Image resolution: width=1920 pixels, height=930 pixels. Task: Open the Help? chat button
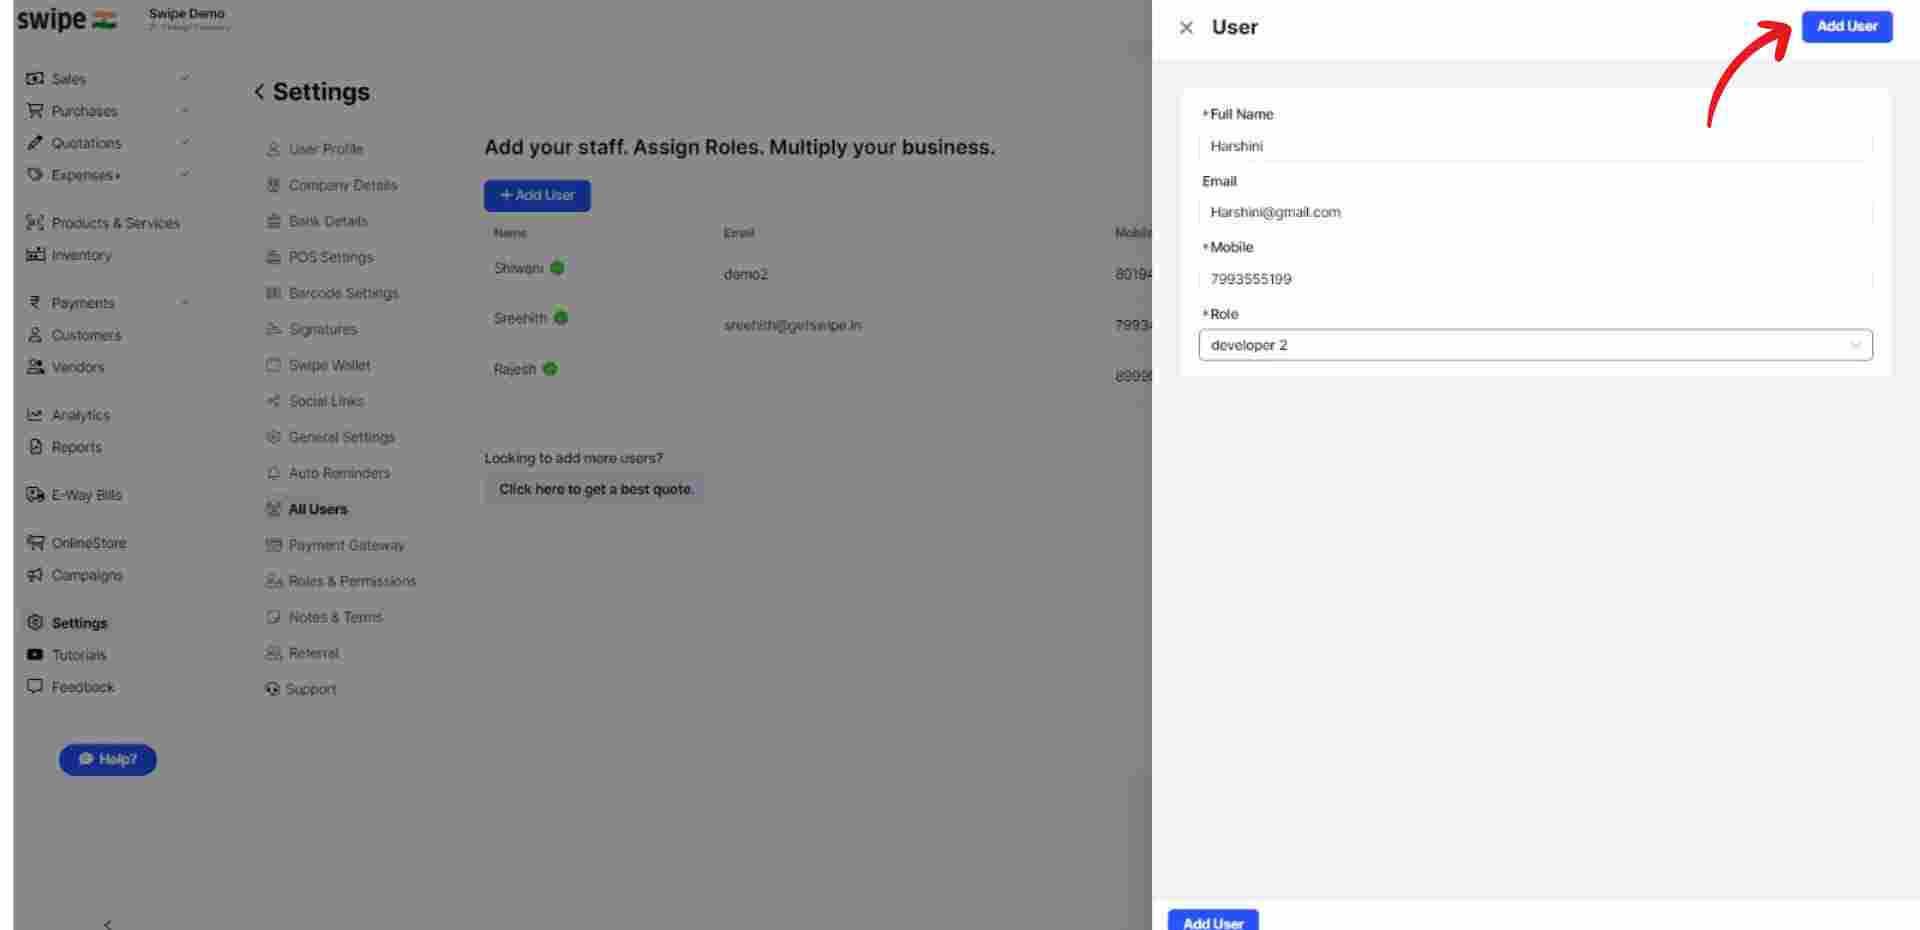coord(108,760)
